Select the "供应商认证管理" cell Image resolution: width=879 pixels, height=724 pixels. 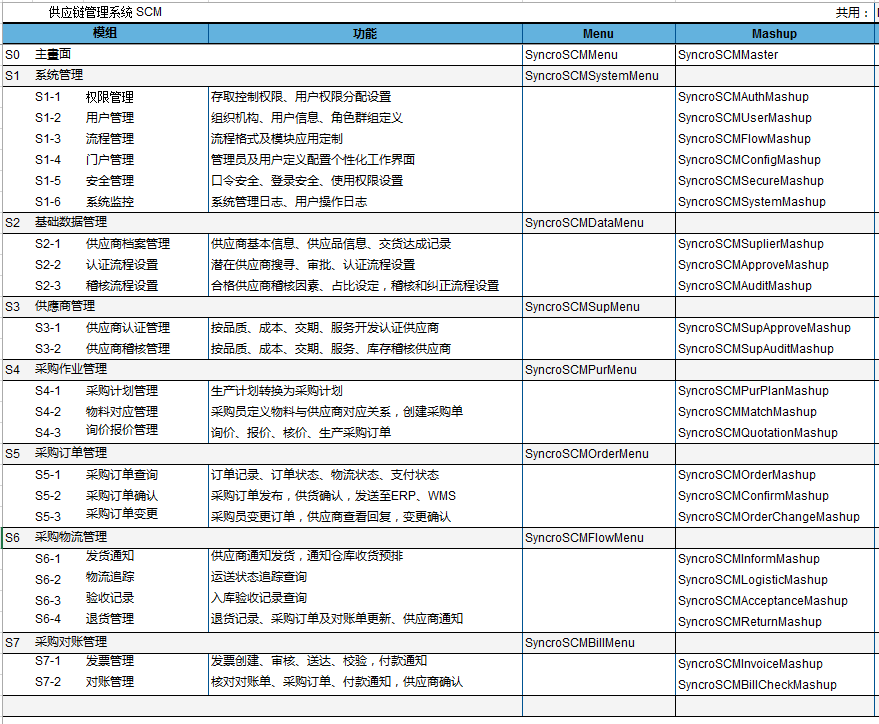128,328
